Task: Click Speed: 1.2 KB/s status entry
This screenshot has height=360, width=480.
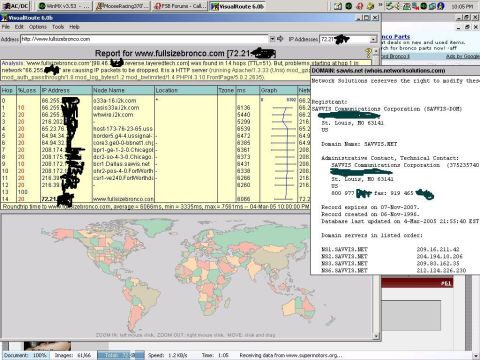Action: 168,355
